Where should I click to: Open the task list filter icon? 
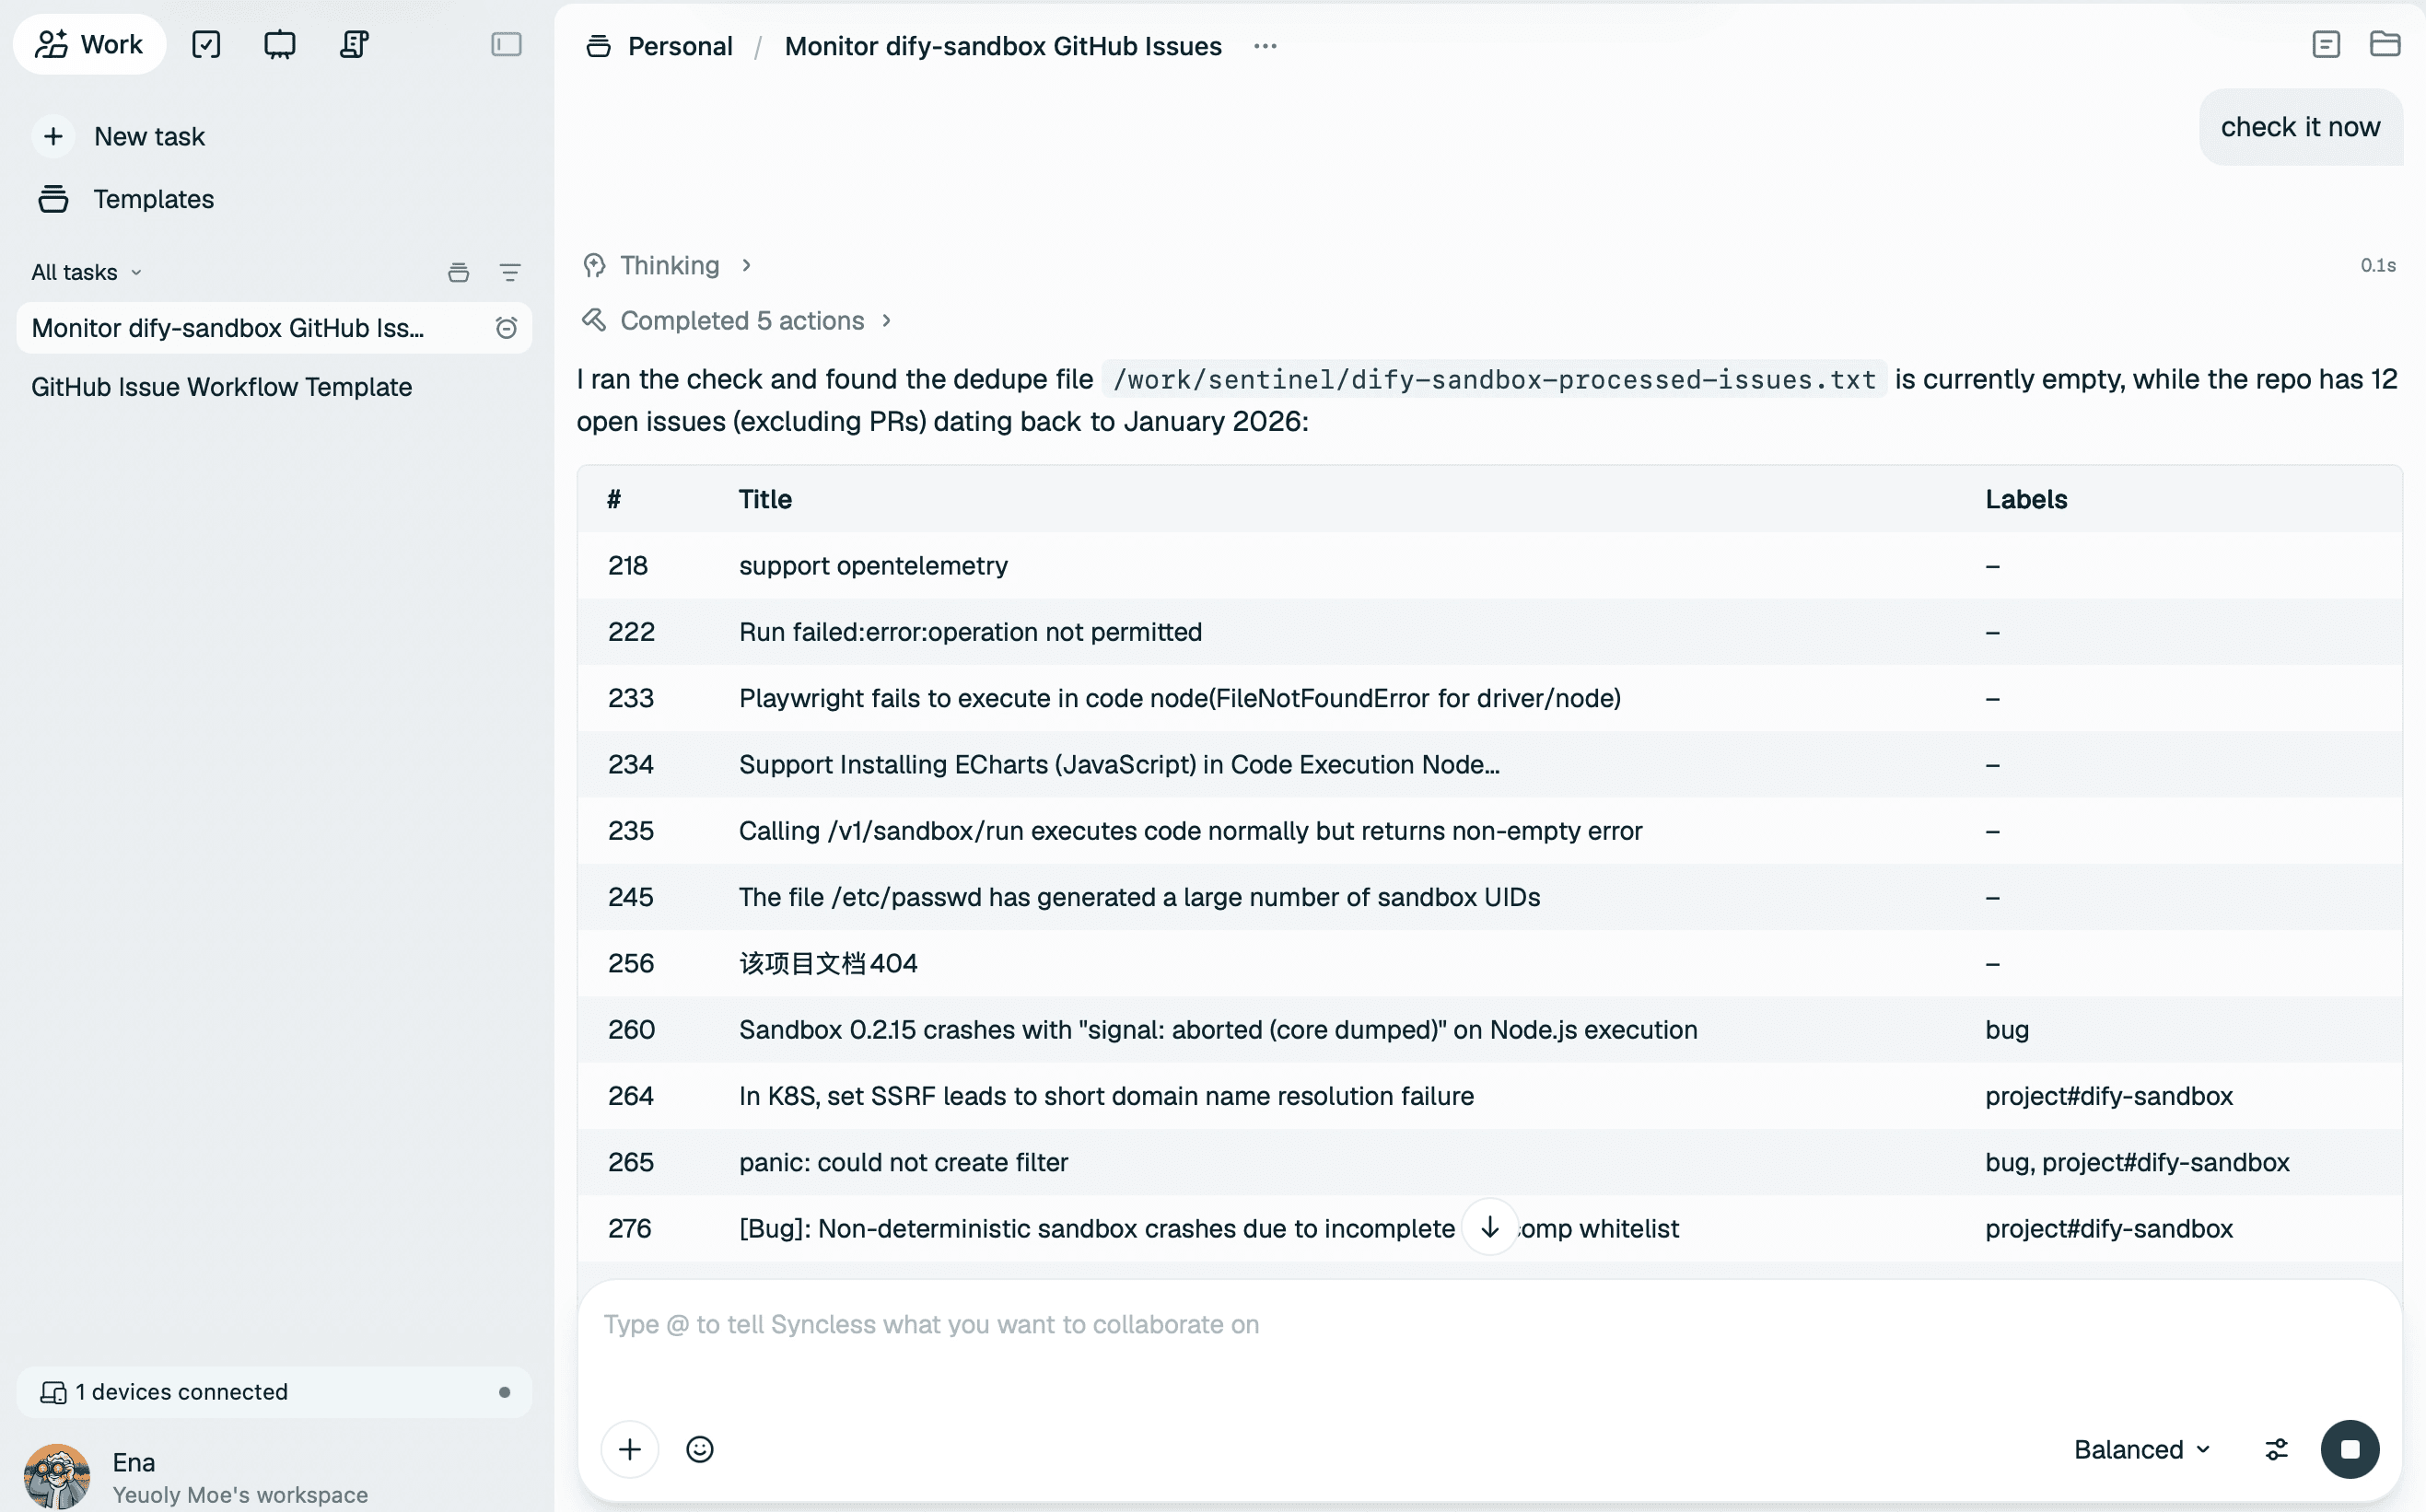(x=510, y=272)
